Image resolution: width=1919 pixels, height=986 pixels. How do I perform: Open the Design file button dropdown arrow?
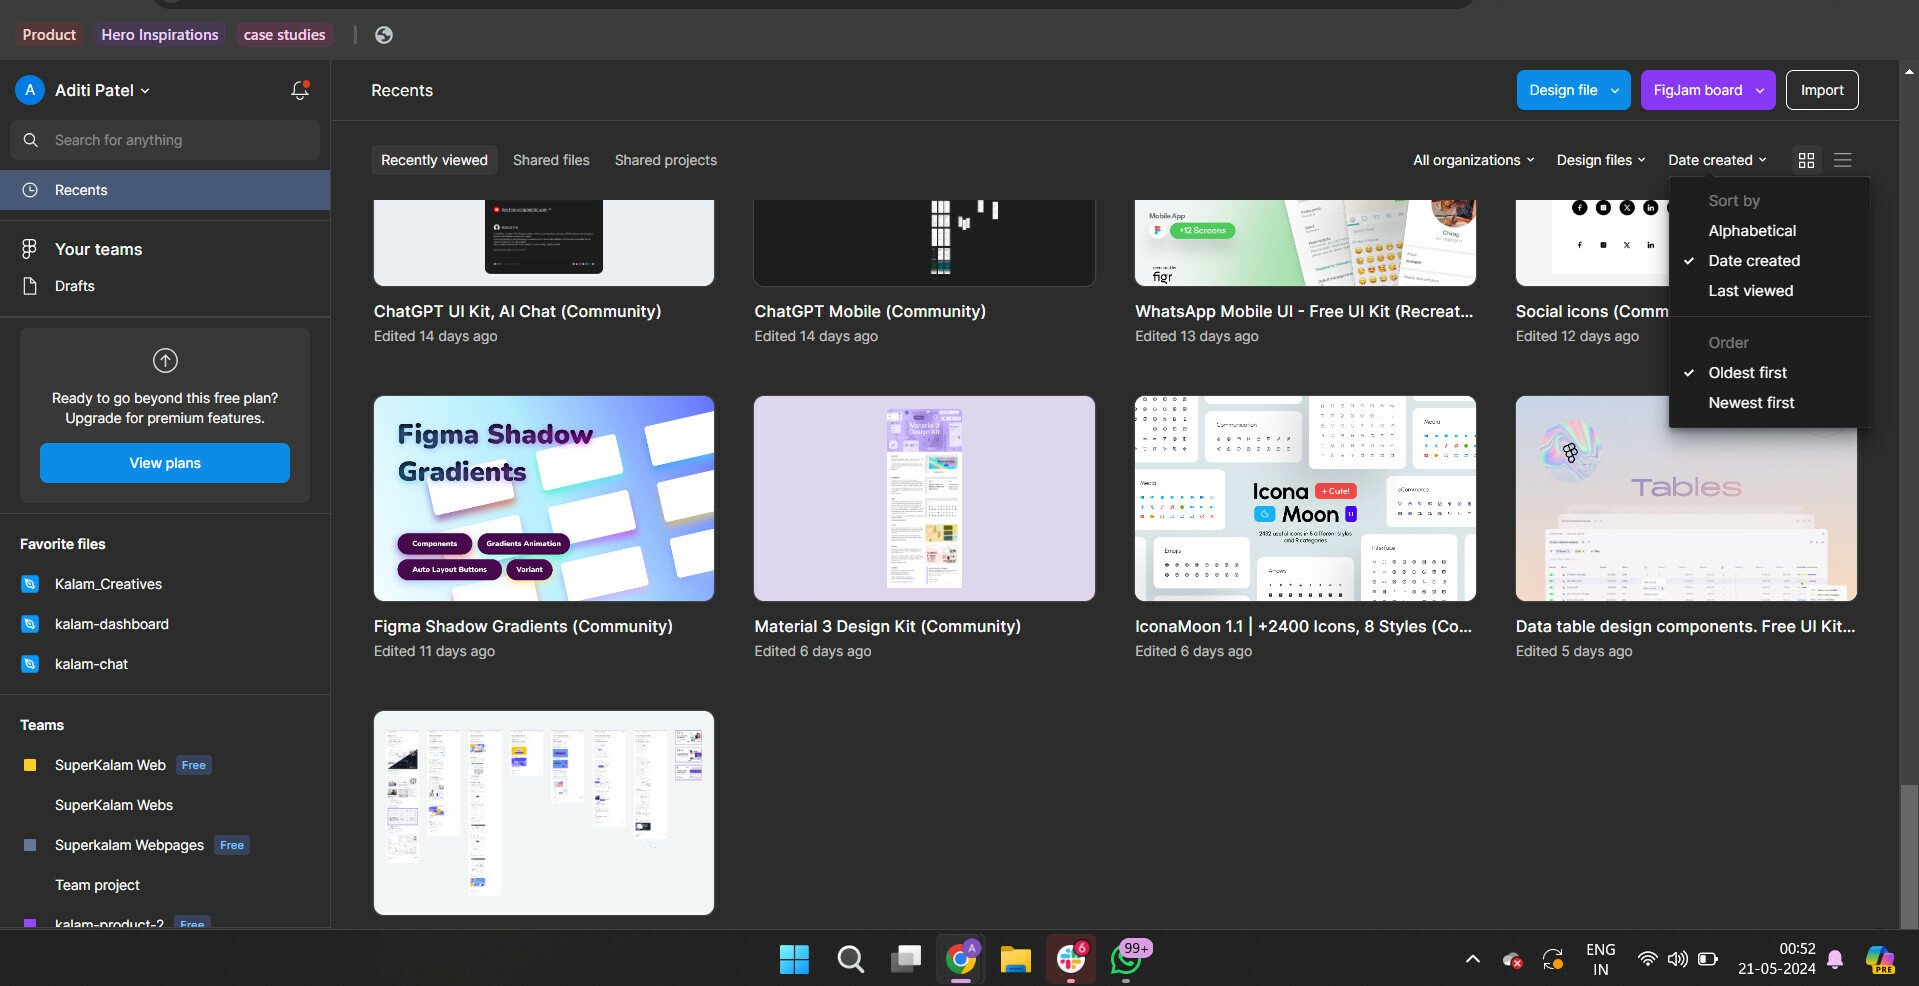(1614, 90)
